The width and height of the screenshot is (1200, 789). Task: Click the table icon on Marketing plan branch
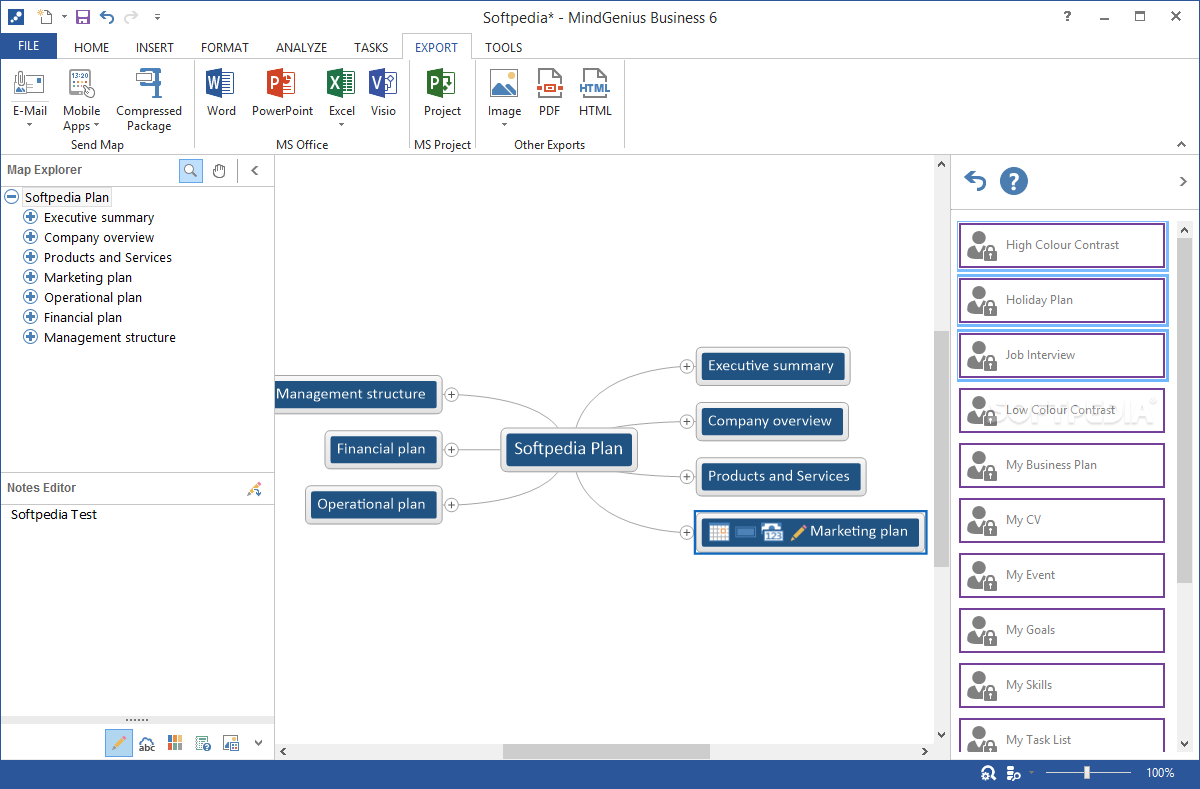pos(719,532)
